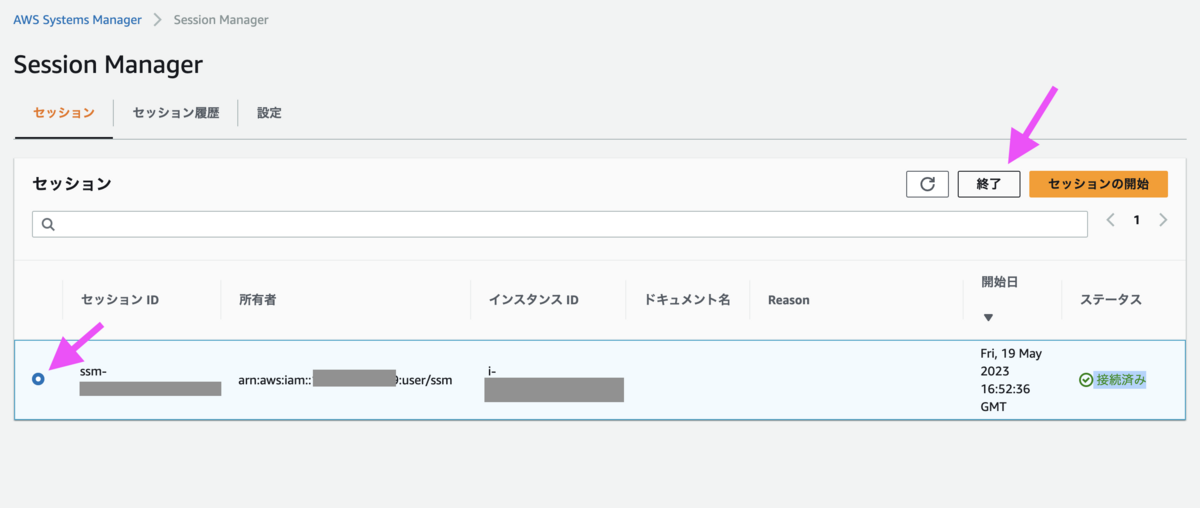Open AWS Systems Manager breadcrumb link
The image size is (1200, 508).
tap(77, 19)
